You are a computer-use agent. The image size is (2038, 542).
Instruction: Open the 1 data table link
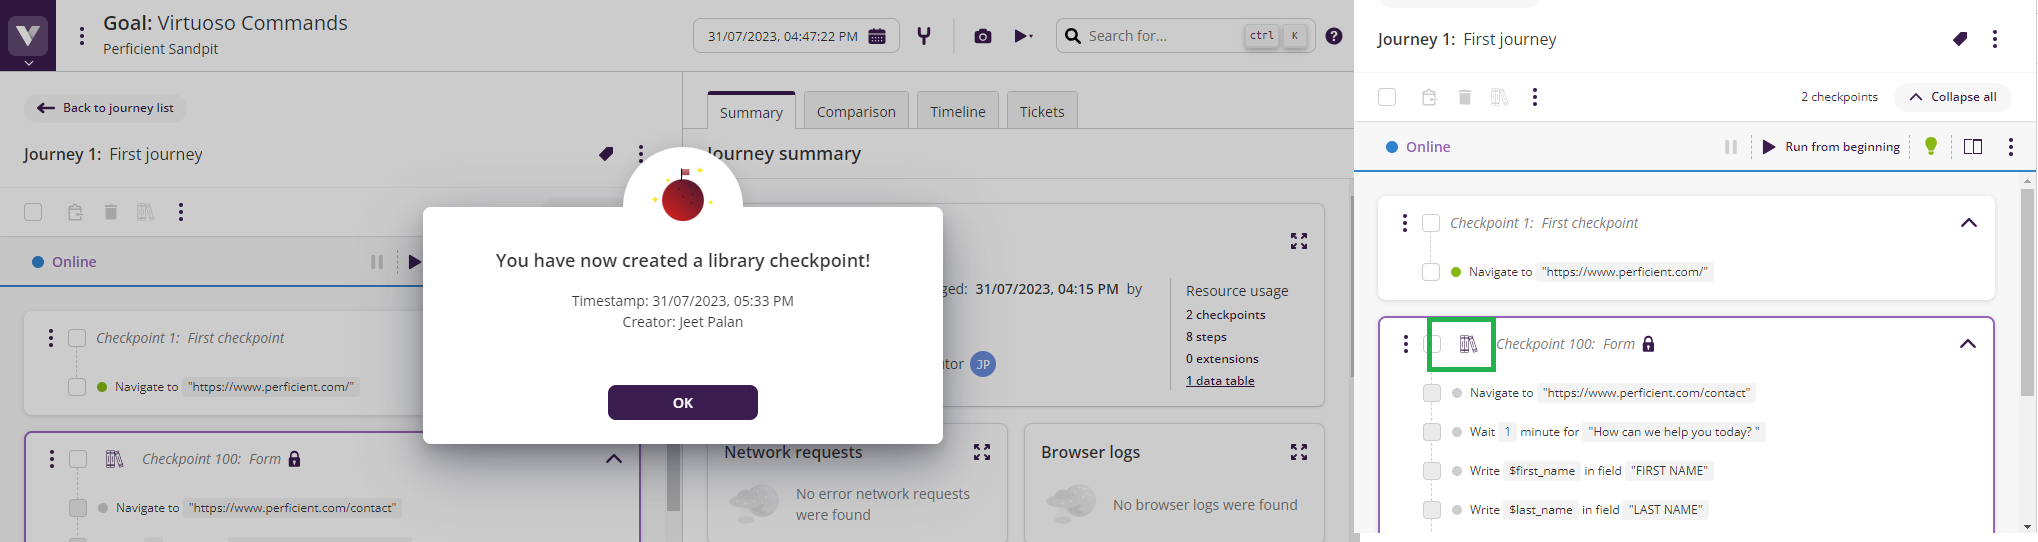[1220, 380]
